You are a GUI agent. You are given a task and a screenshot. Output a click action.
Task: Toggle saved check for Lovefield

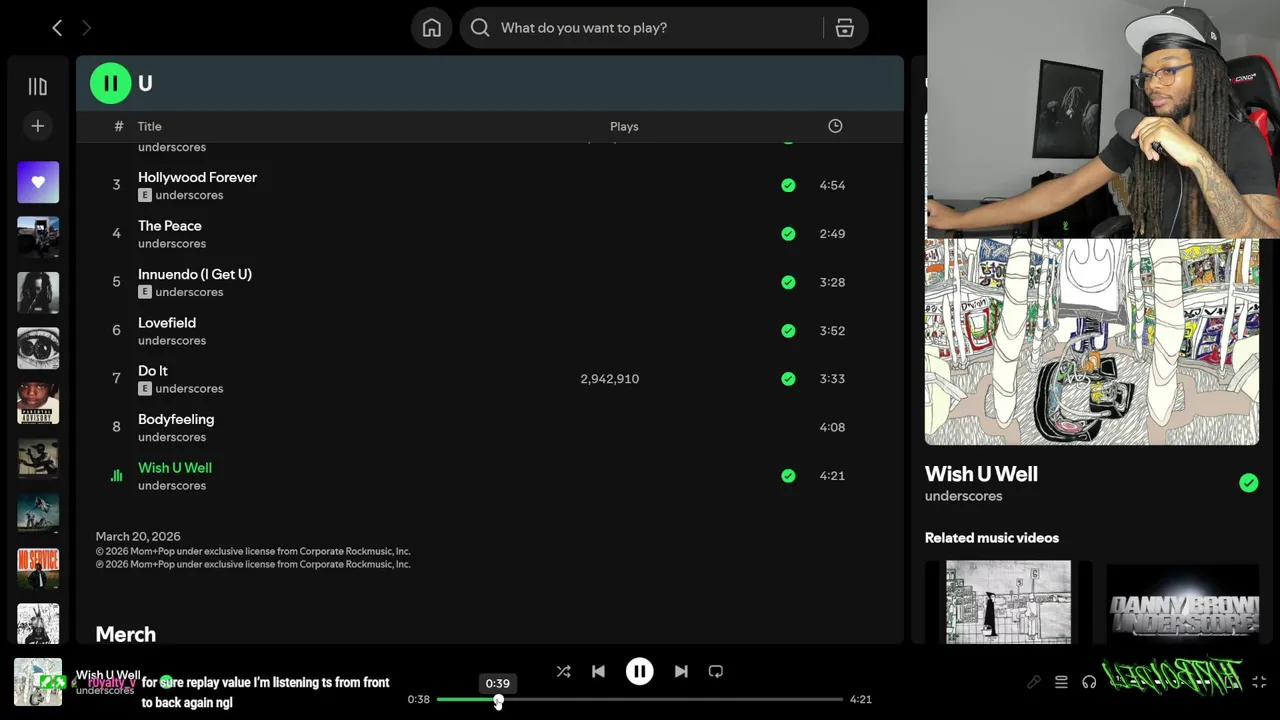tap(788, 330)
